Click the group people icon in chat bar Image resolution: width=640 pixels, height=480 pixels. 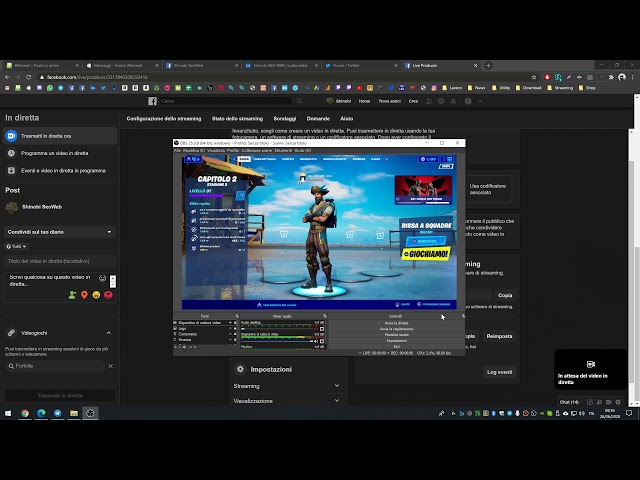[x=599, y=402]
